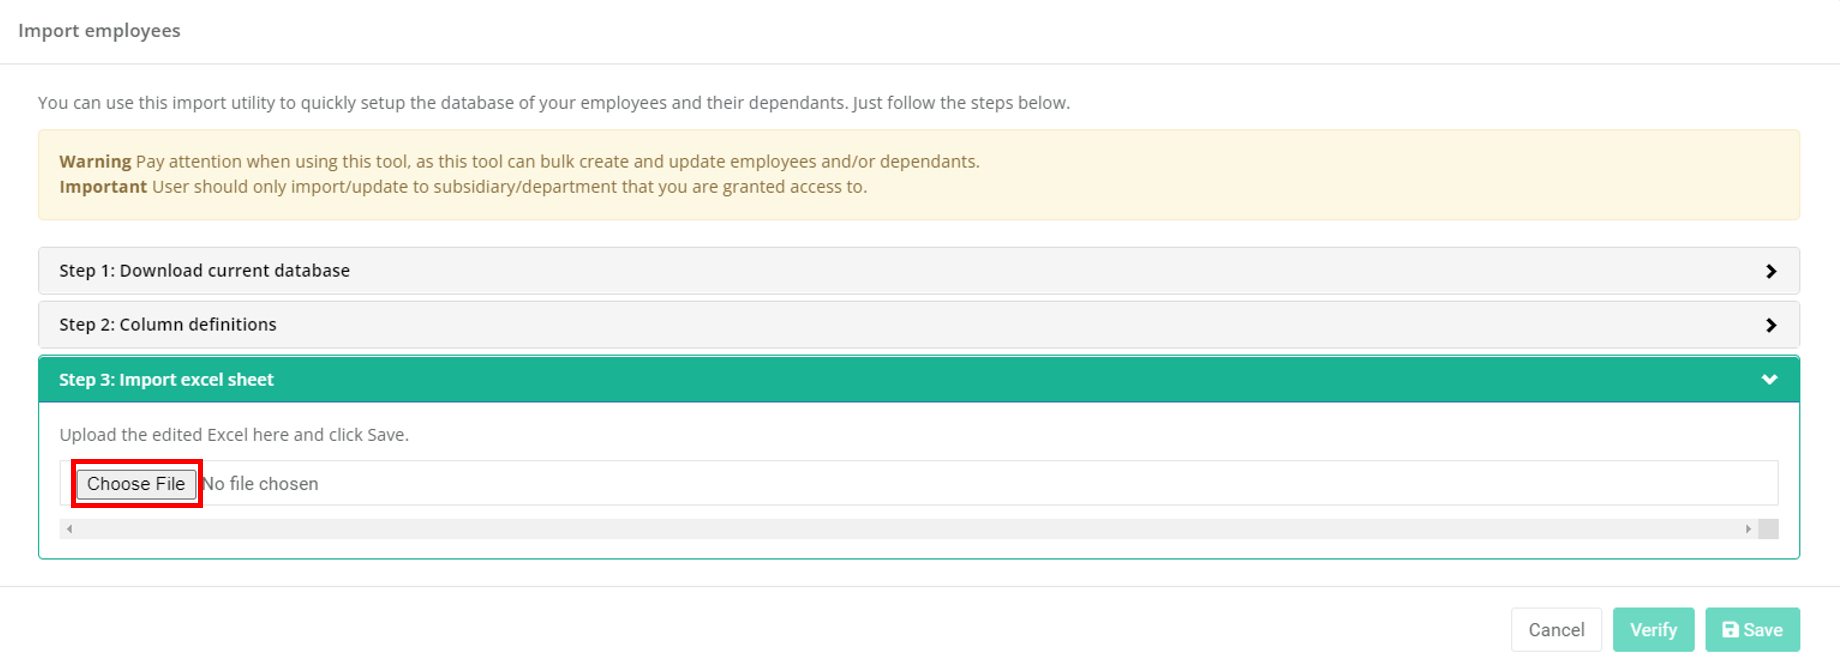Viewport: 1843px width, 662px height.
Task: Click the Step 2 right chevron arrow
Action: tap(1770, 325)
